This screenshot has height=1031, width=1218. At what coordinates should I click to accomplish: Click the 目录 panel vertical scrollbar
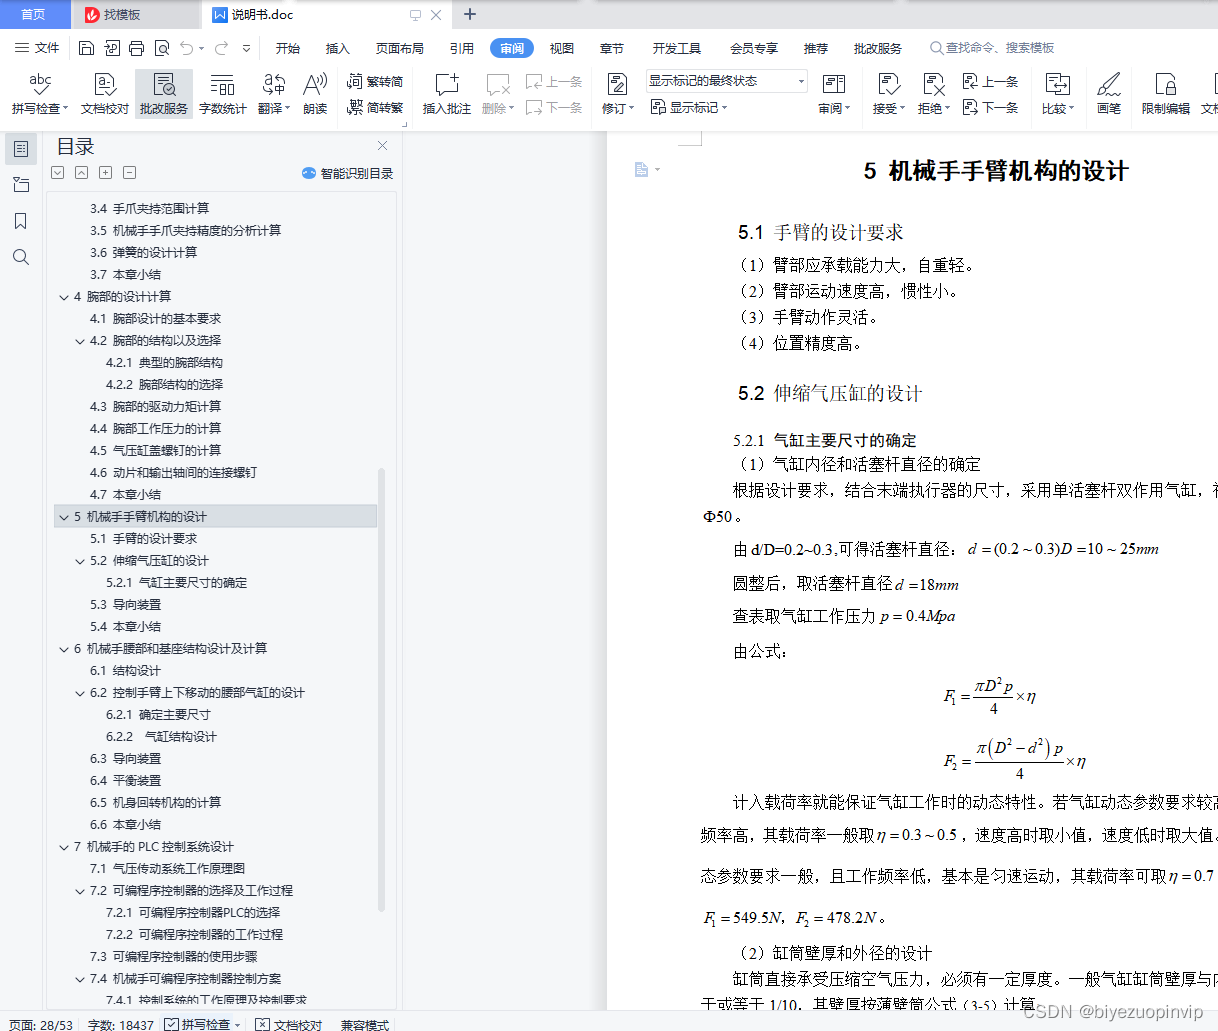pos(381,690)
